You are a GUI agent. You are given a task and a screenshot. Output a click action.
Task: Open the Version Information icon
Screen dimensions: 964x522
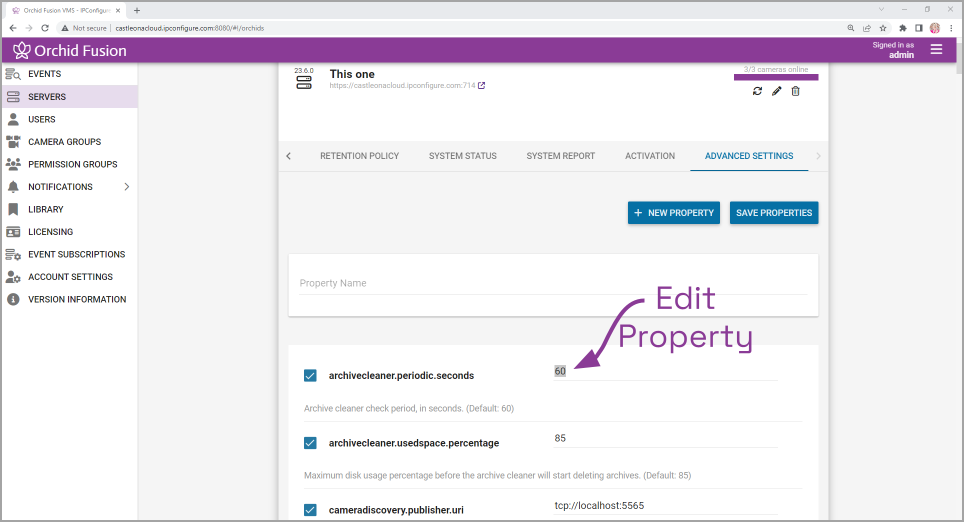tap(13, 299)
